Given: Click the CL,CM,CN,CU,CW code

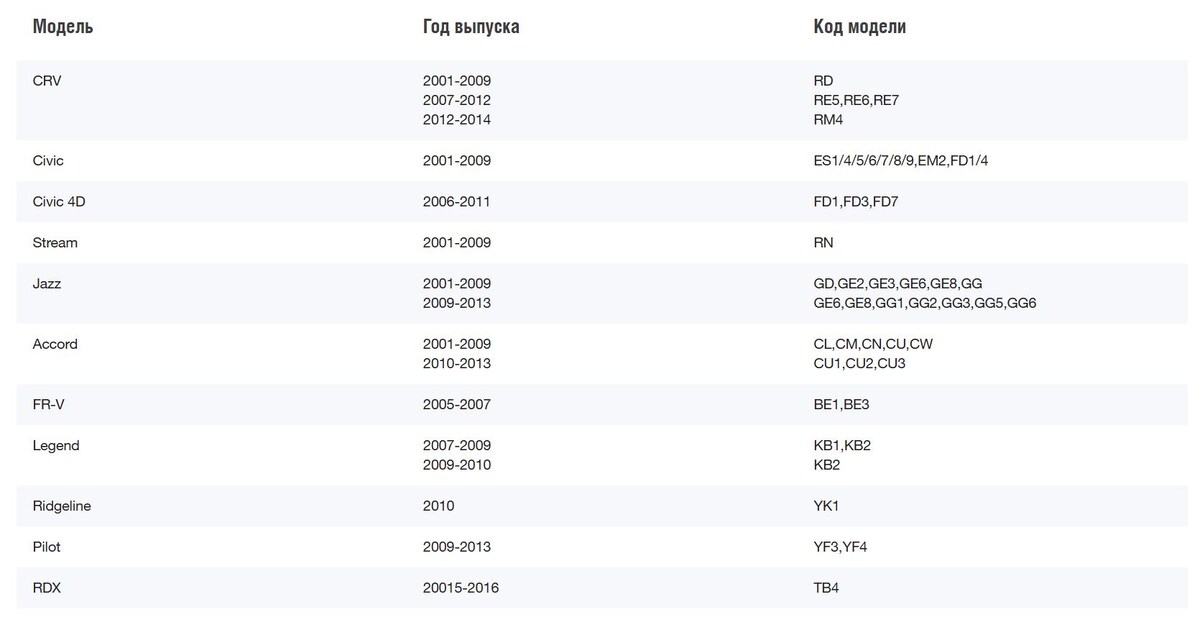Looking at the screenshot, I should (873, 343).
